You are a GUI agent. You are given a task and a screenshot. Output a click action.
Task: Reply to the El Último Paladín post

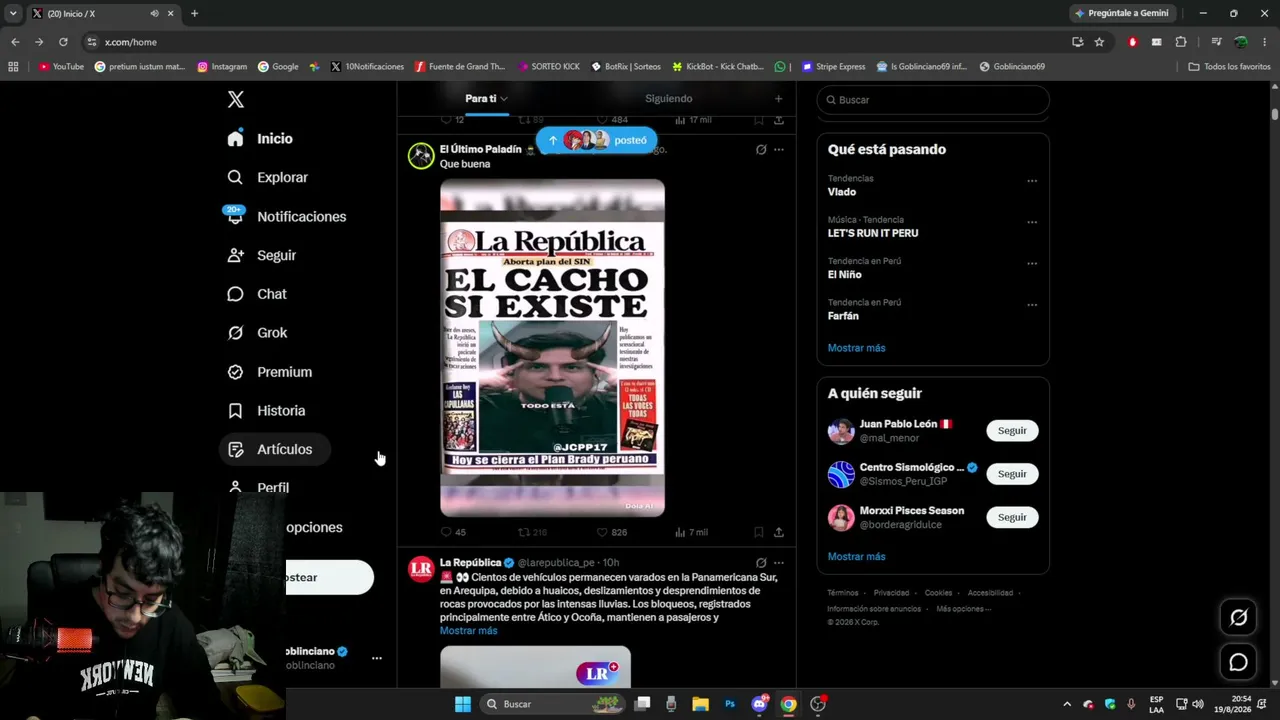[453, 532]
